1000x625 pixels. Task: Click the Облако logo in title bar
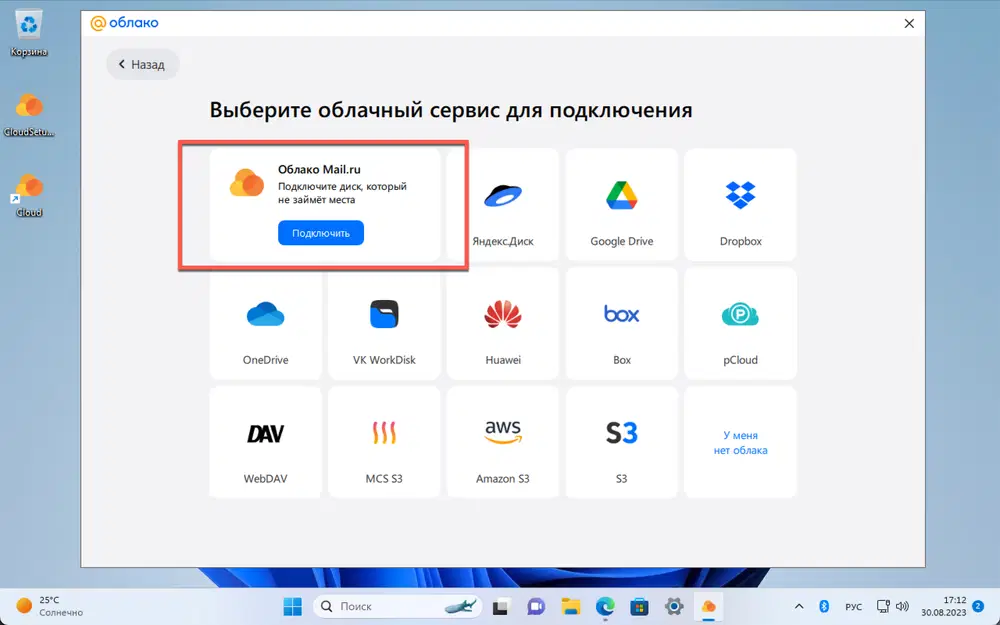pos(124,23)
